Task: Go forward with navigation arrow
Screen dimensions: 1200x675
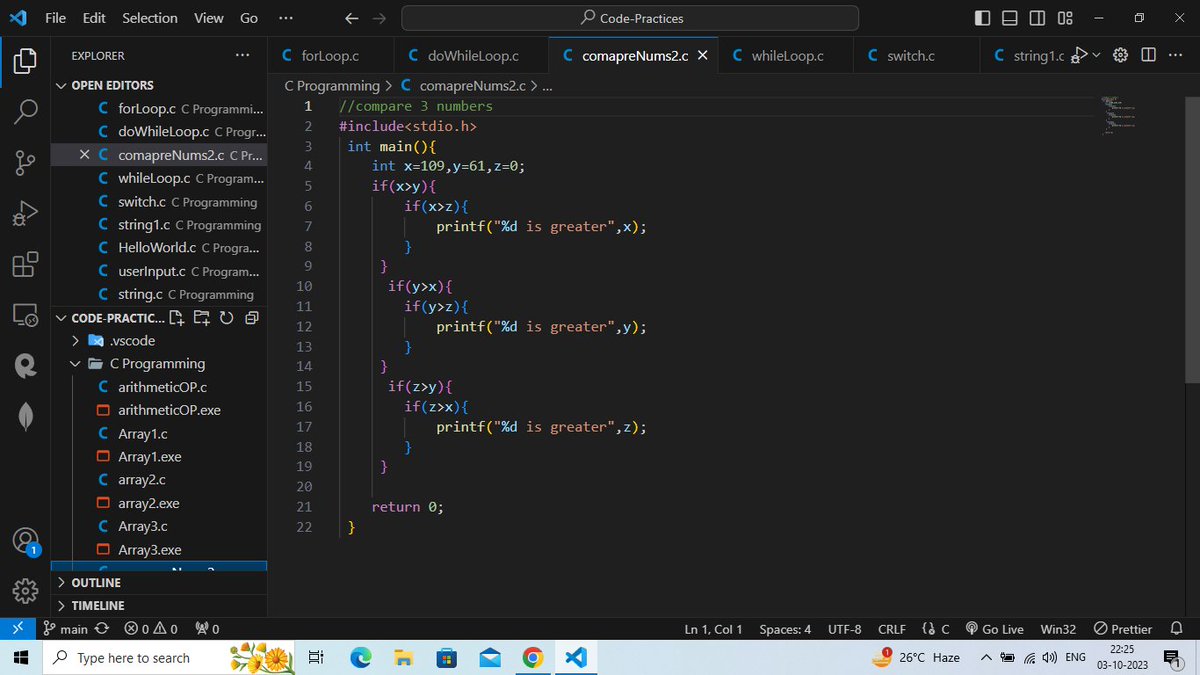Action: [x=378, y=18]
